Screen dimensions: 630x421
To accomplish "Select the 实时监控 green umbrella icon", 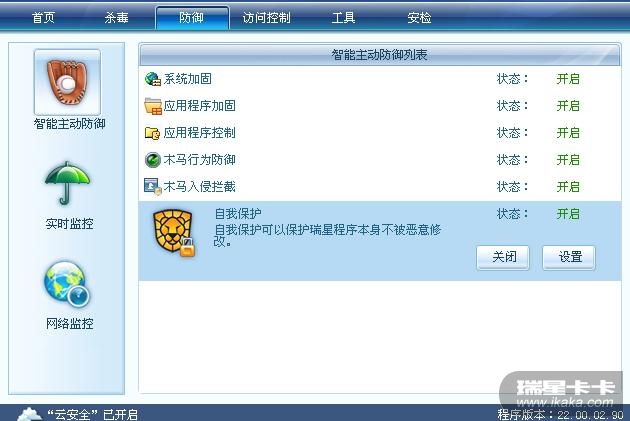I will click(67, 183).
